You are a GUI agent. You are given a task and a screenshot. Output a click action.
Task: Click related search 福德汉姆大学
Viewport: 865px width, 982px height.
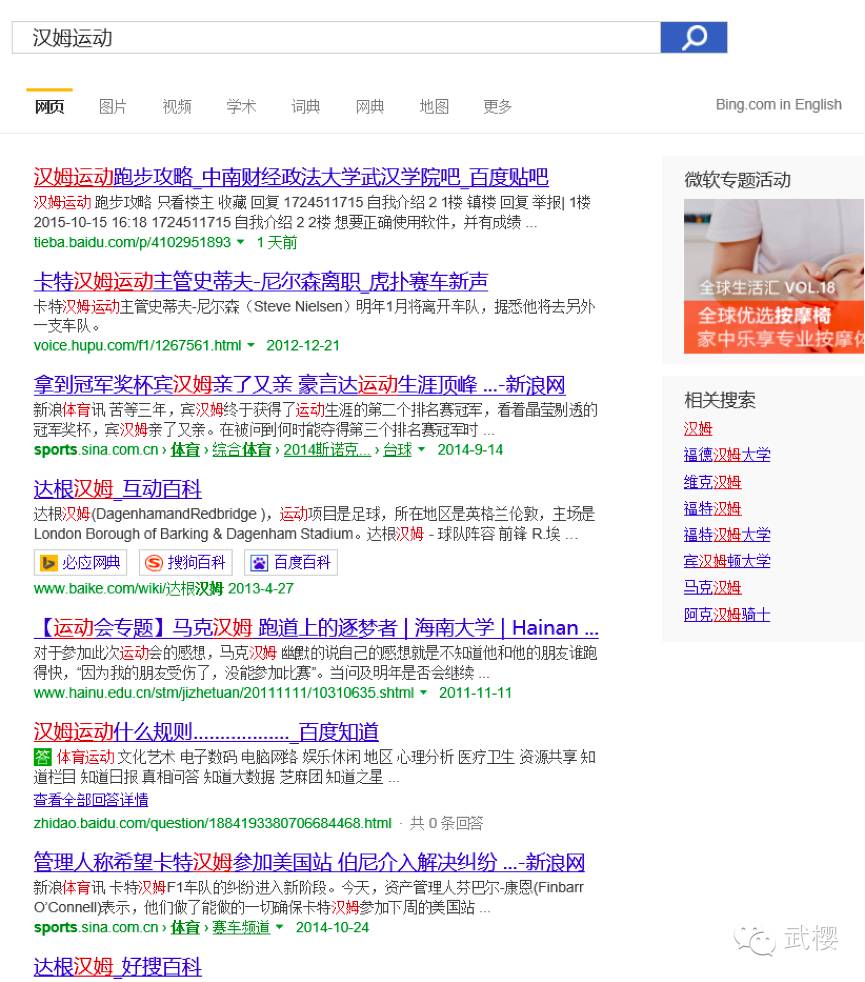coord(727,455)
